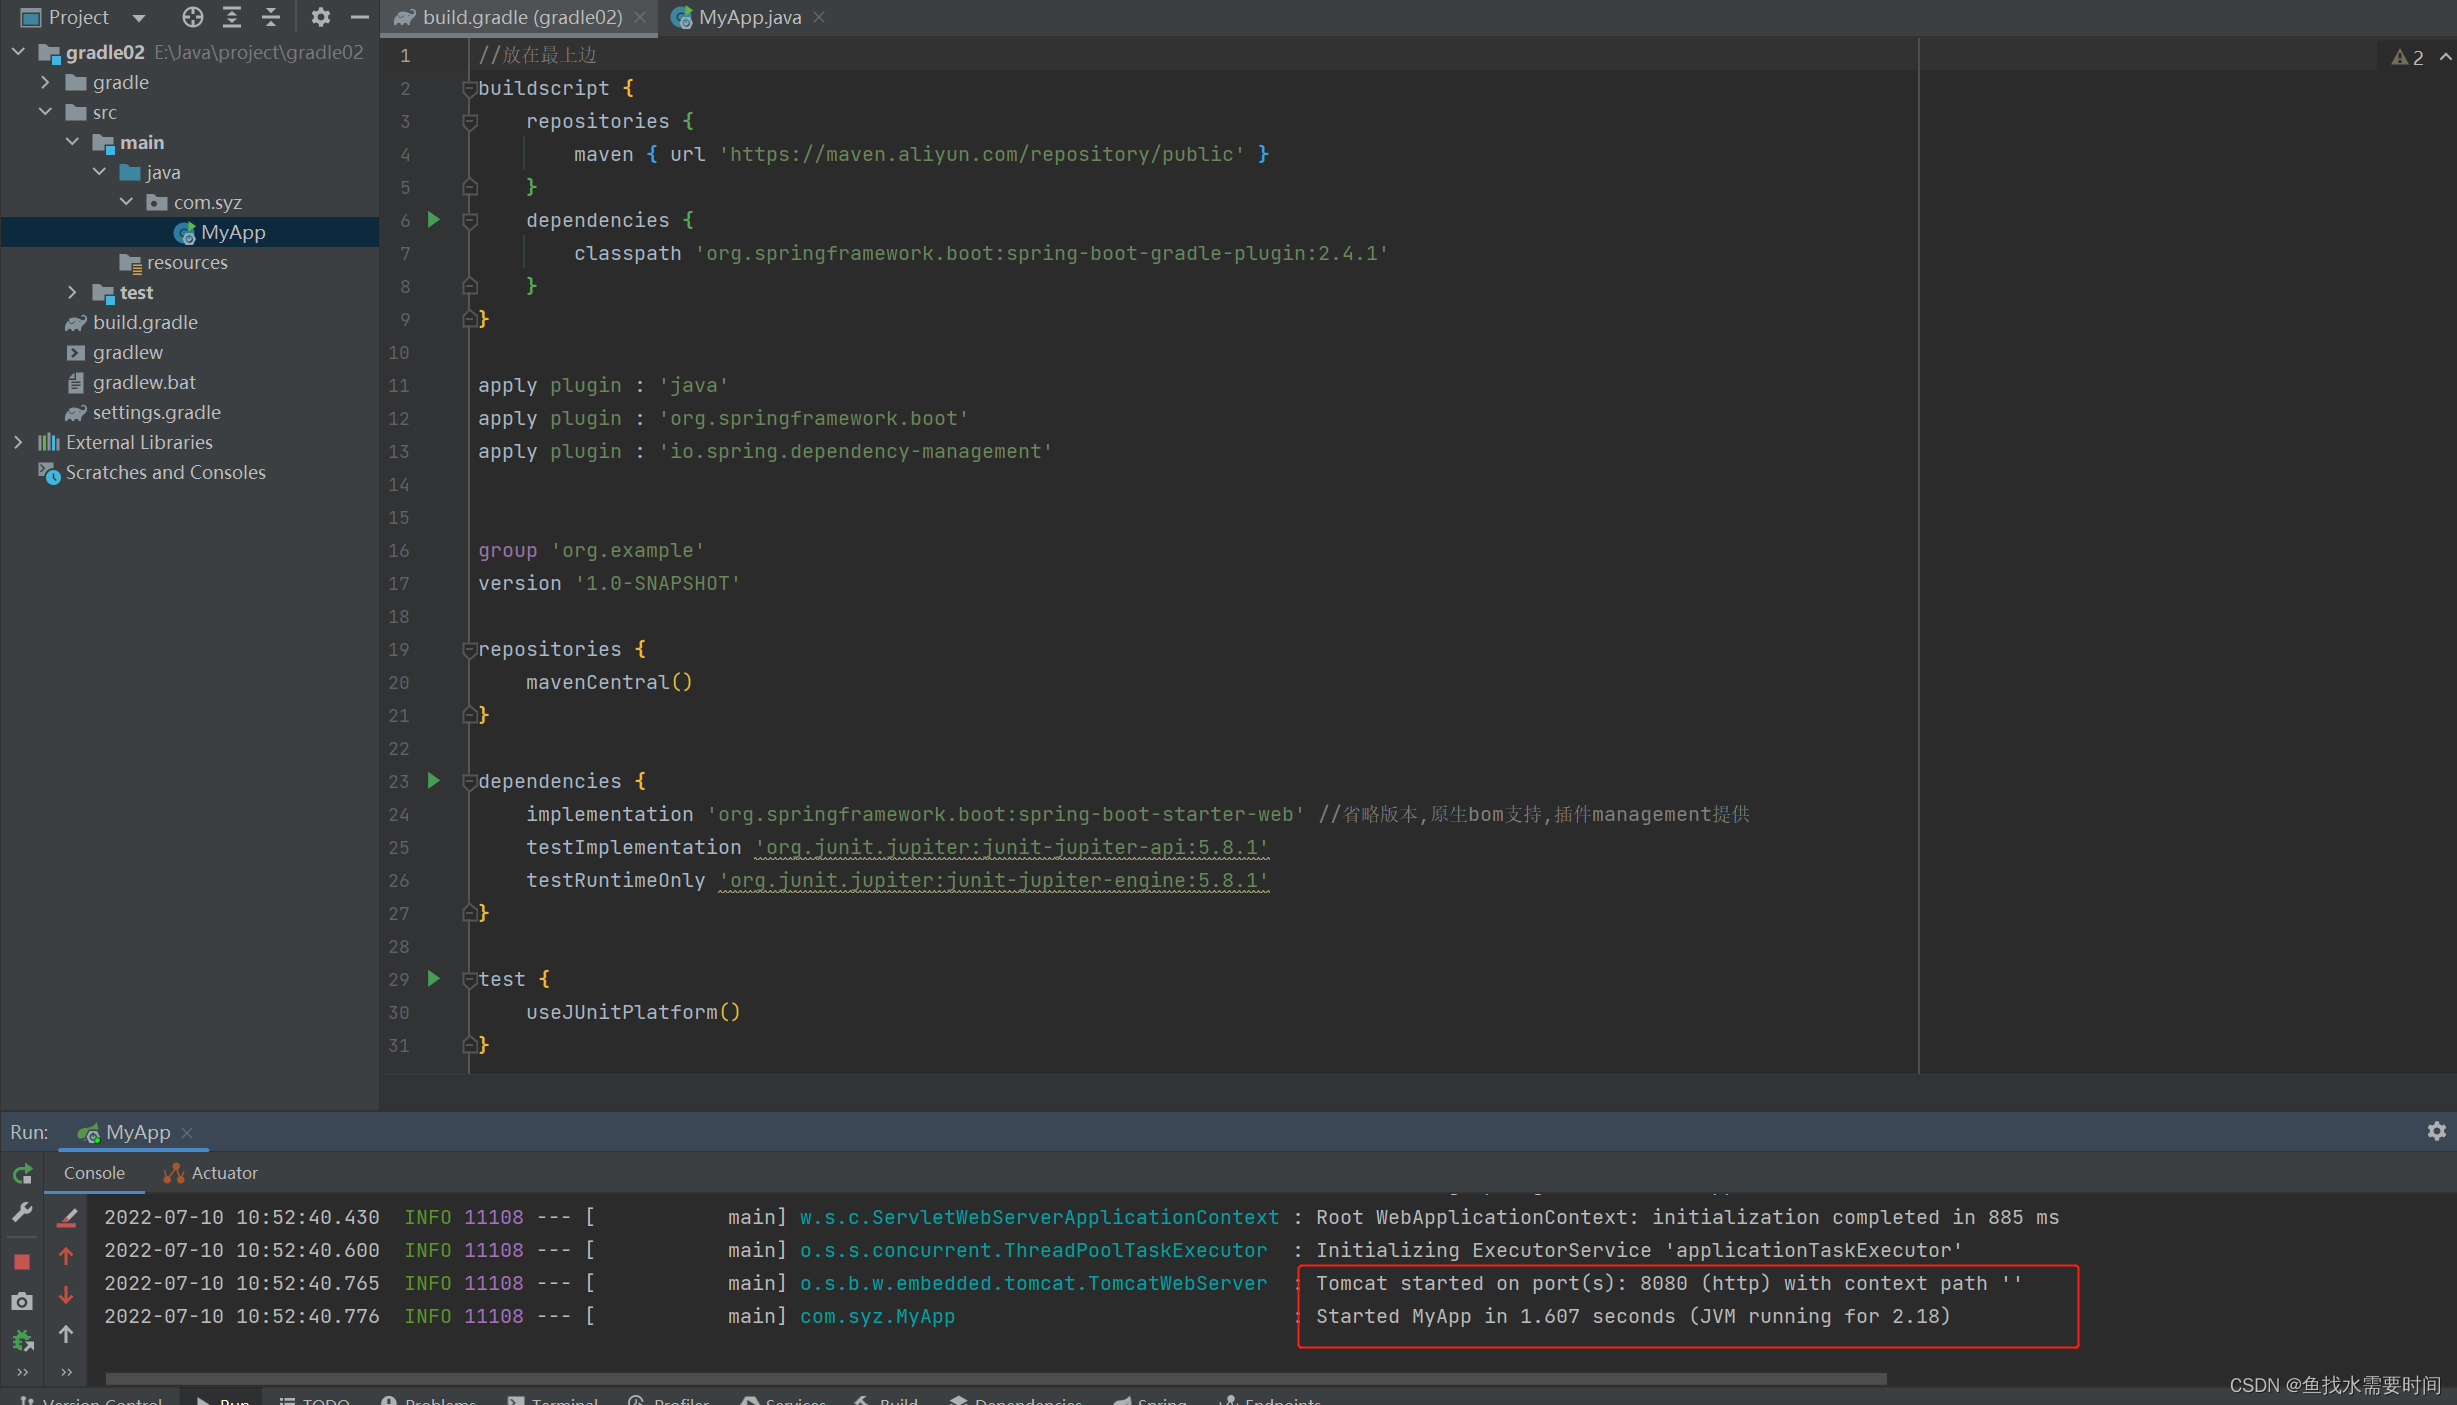
Task: Open the Run panel gear settings
Action: point(2436,1131)
